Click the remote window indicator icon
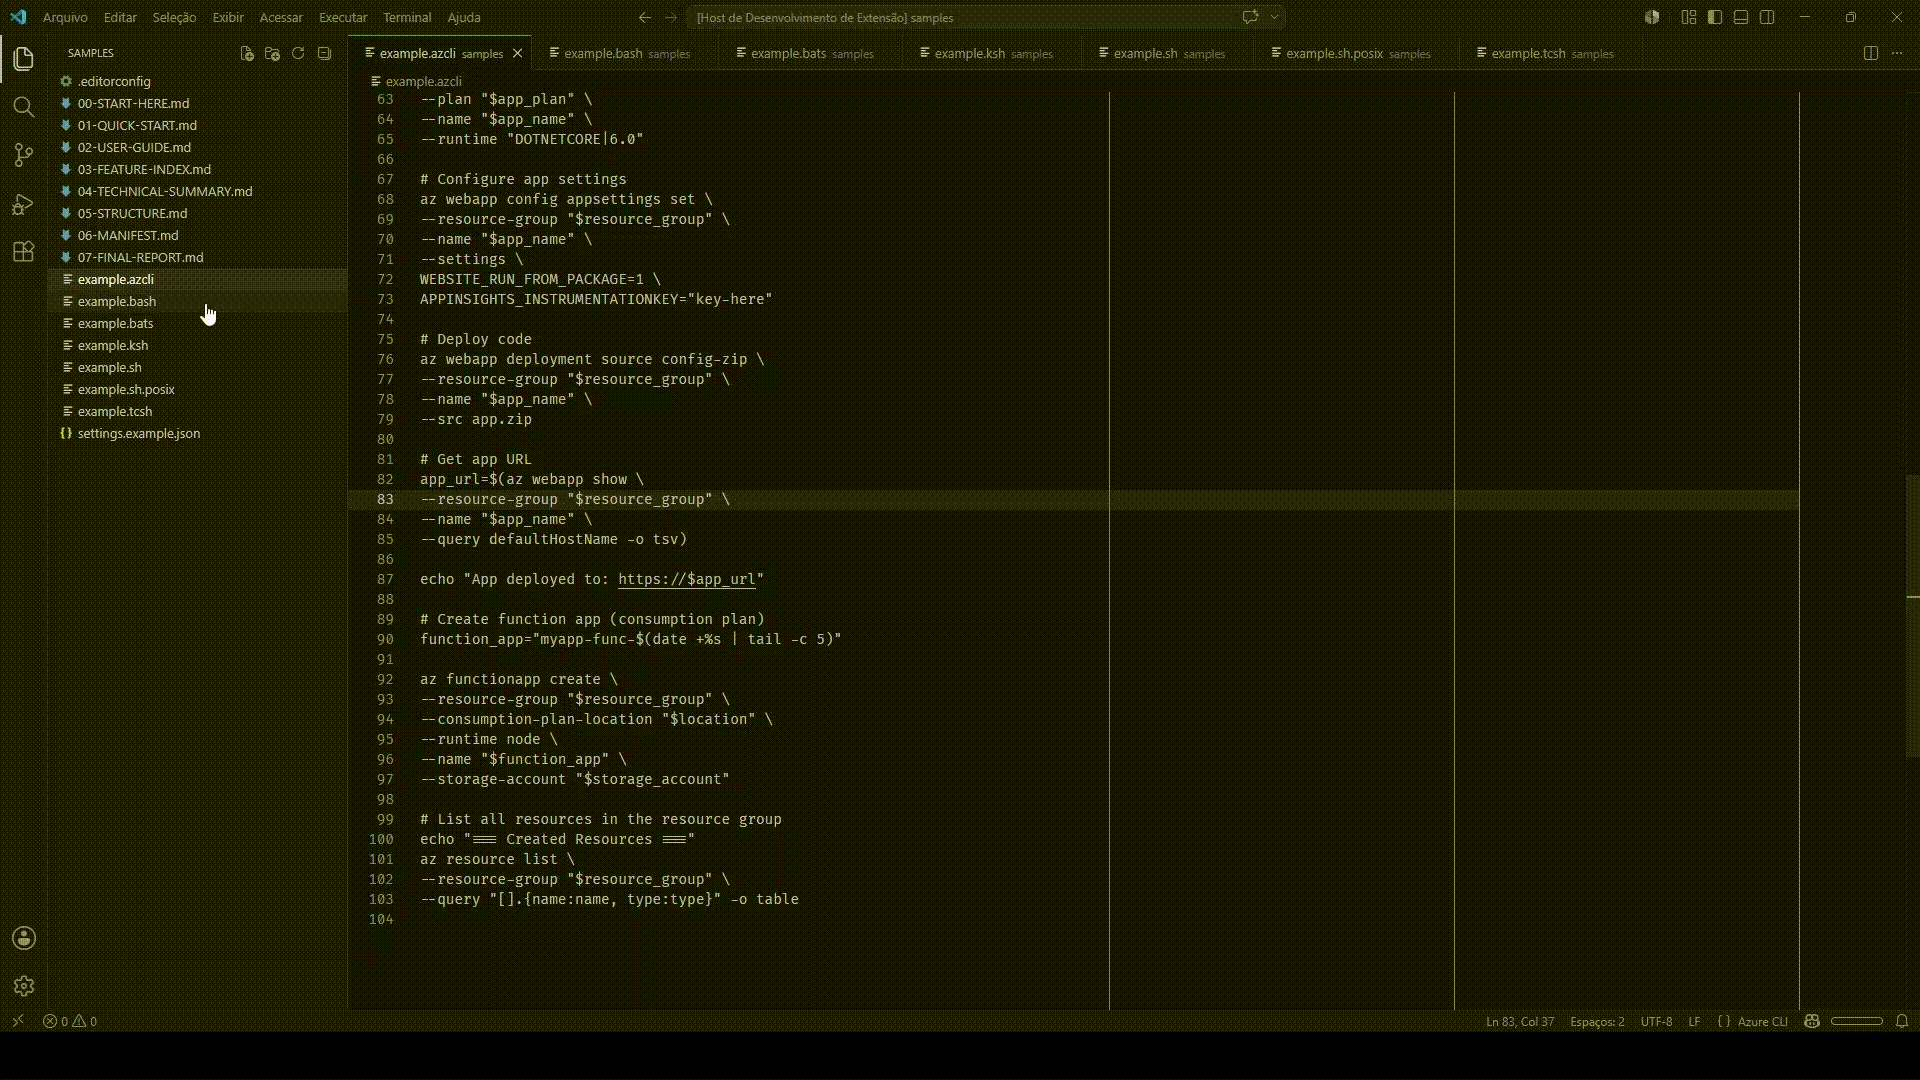 pyautogui.click(x=17, y=1021)
